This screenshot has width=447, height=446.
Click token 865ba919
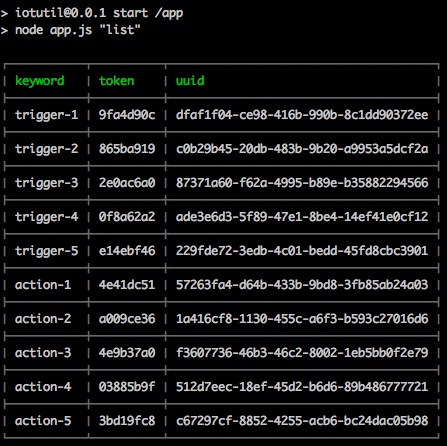(127, 149)
